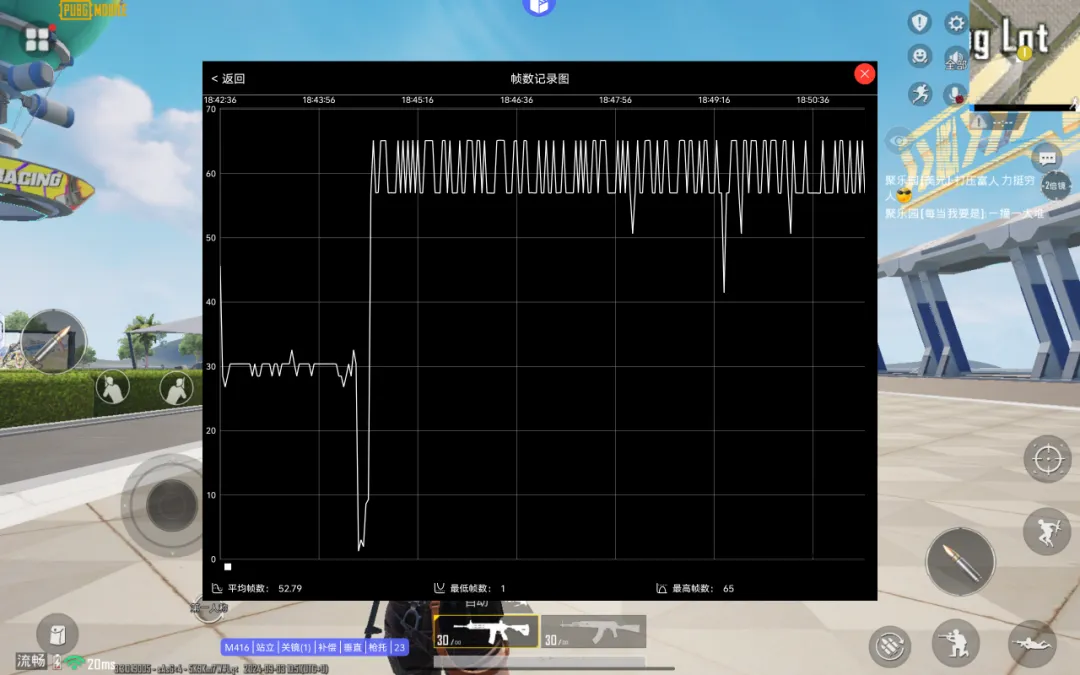Tap the 关镜(1) label in blue bar
This screenshot has width=1080, height=675.
click(x=295, y=647)
